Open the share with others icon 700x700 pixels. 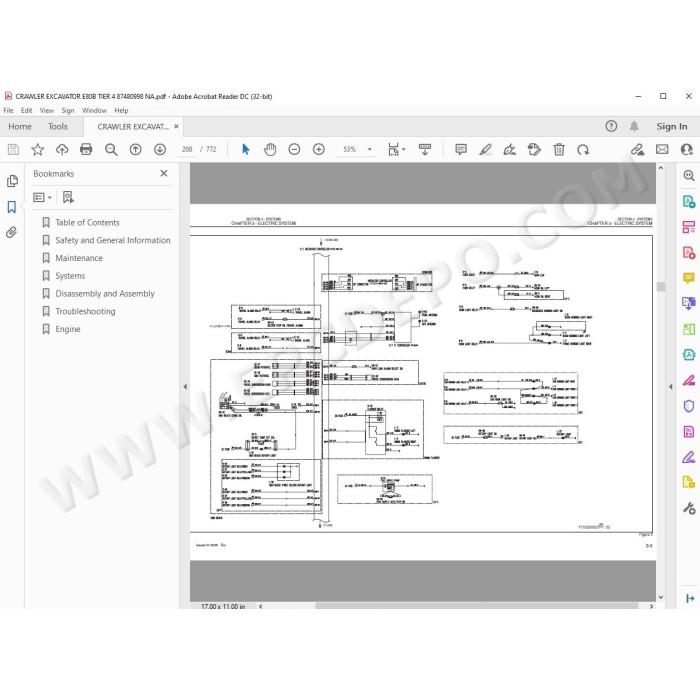tap(687, 149)
